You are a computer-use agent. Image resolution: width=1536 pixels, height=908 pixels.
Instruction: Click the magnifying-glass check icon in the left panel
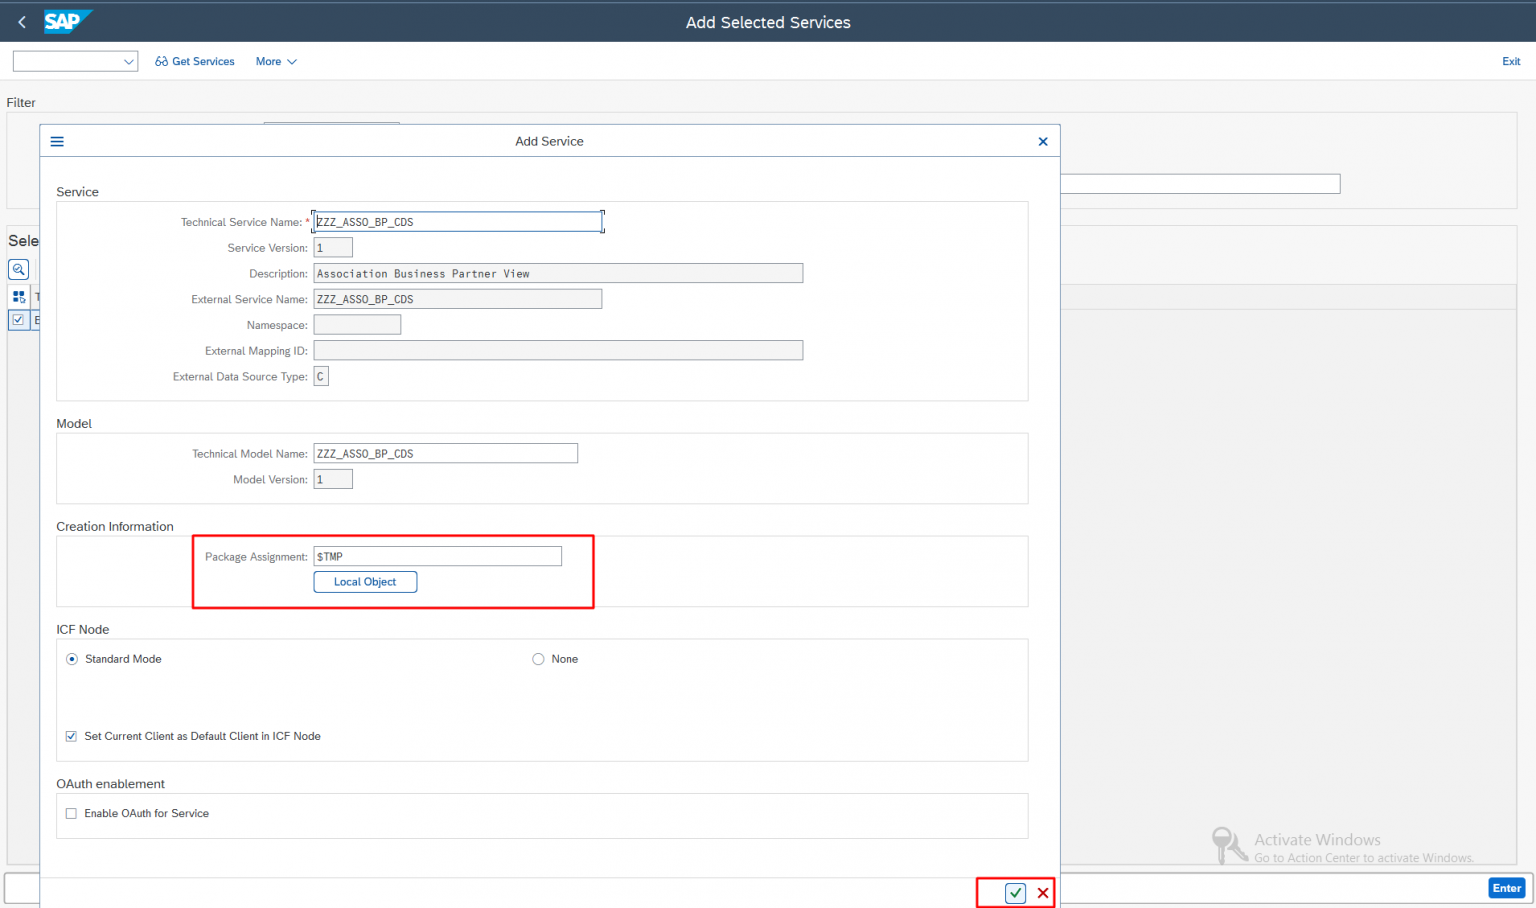coord(19,269)
